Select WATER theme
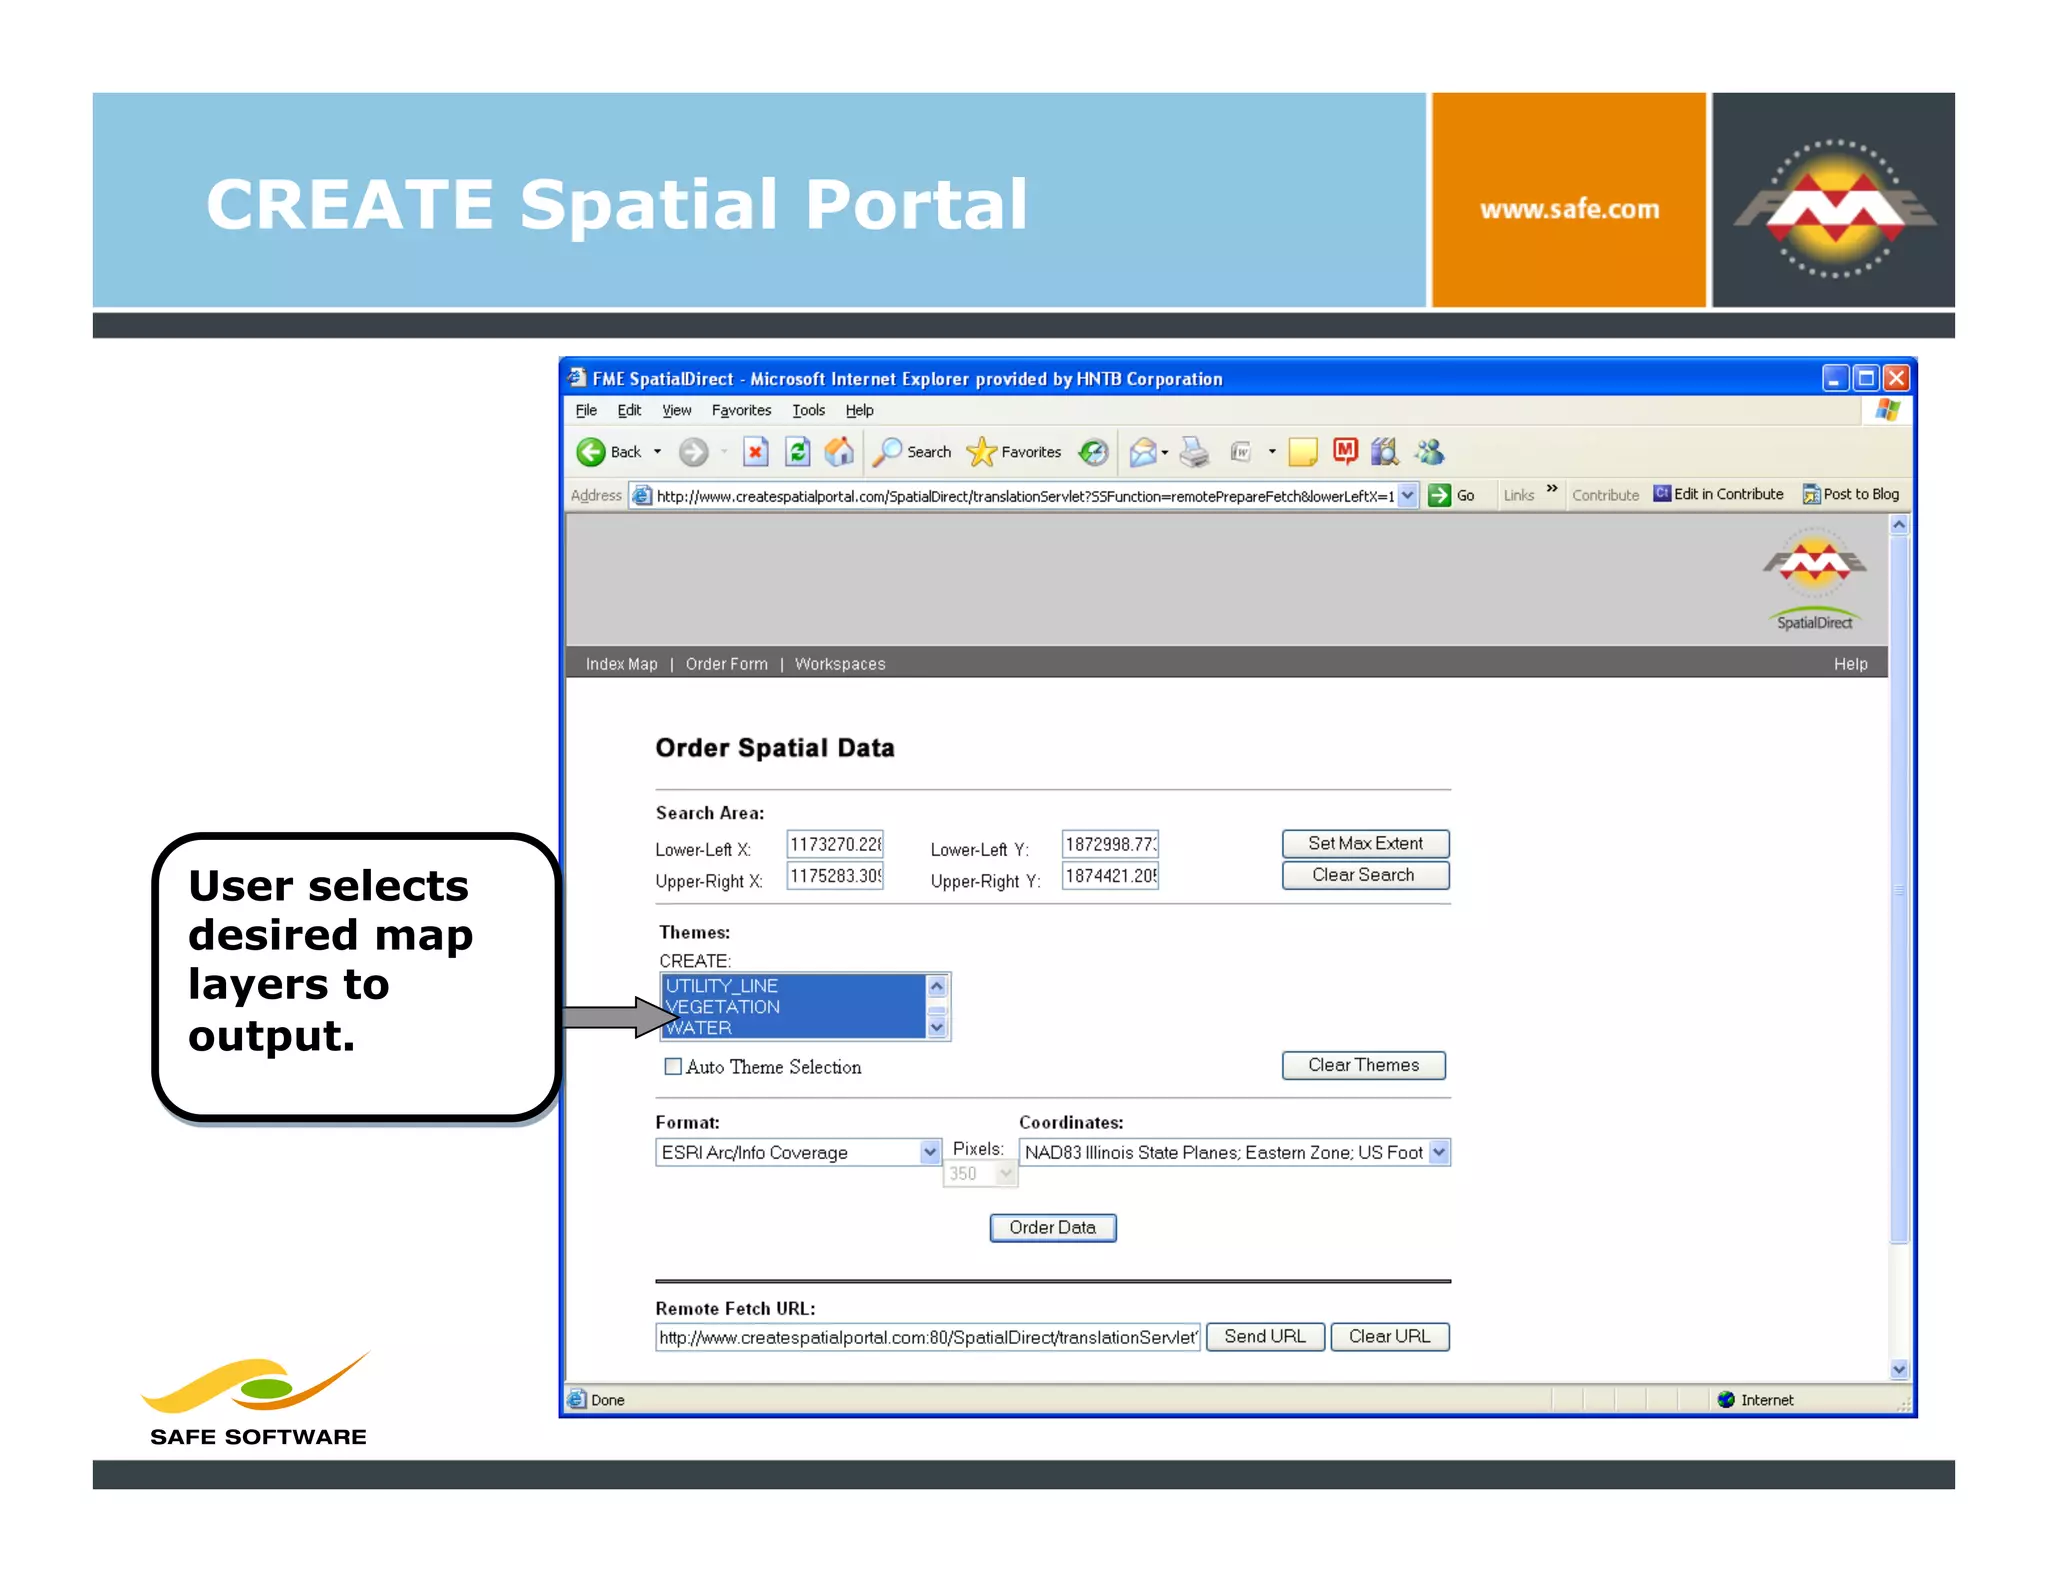Screen dimensions: 2048x1582 pyautogui.click(x=795, y=1028)
